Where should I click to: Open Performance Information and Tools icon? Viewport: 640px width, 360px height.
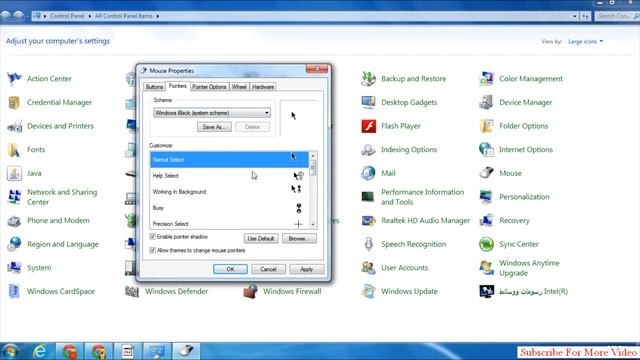click(368, 197)
